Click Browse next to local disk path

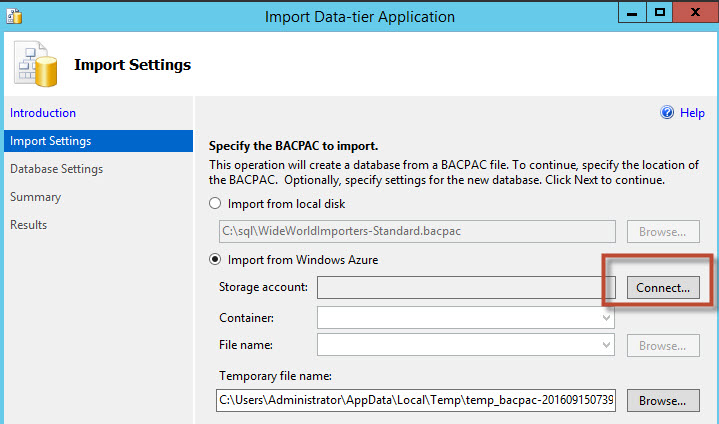coord(663,232)
